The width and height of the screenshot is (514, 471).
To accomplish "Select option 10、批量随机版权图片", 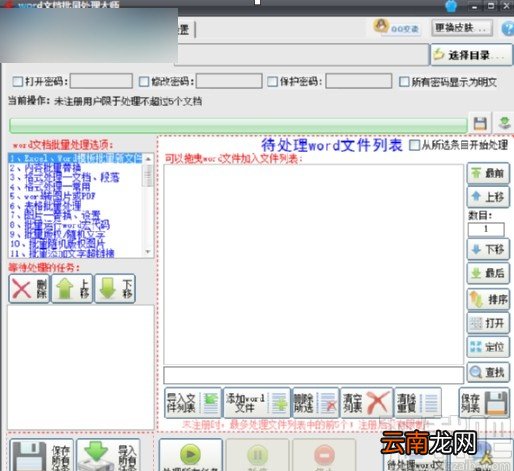I will coord(57,243).
